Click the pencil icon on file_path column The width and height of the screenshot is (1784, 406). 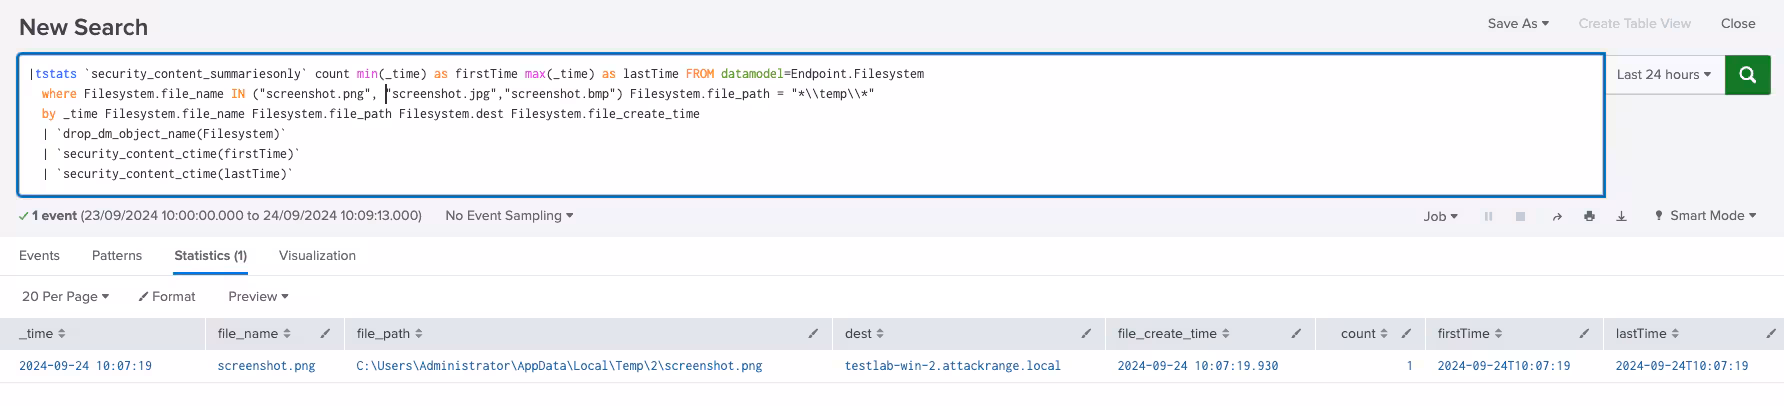[813, 334]
